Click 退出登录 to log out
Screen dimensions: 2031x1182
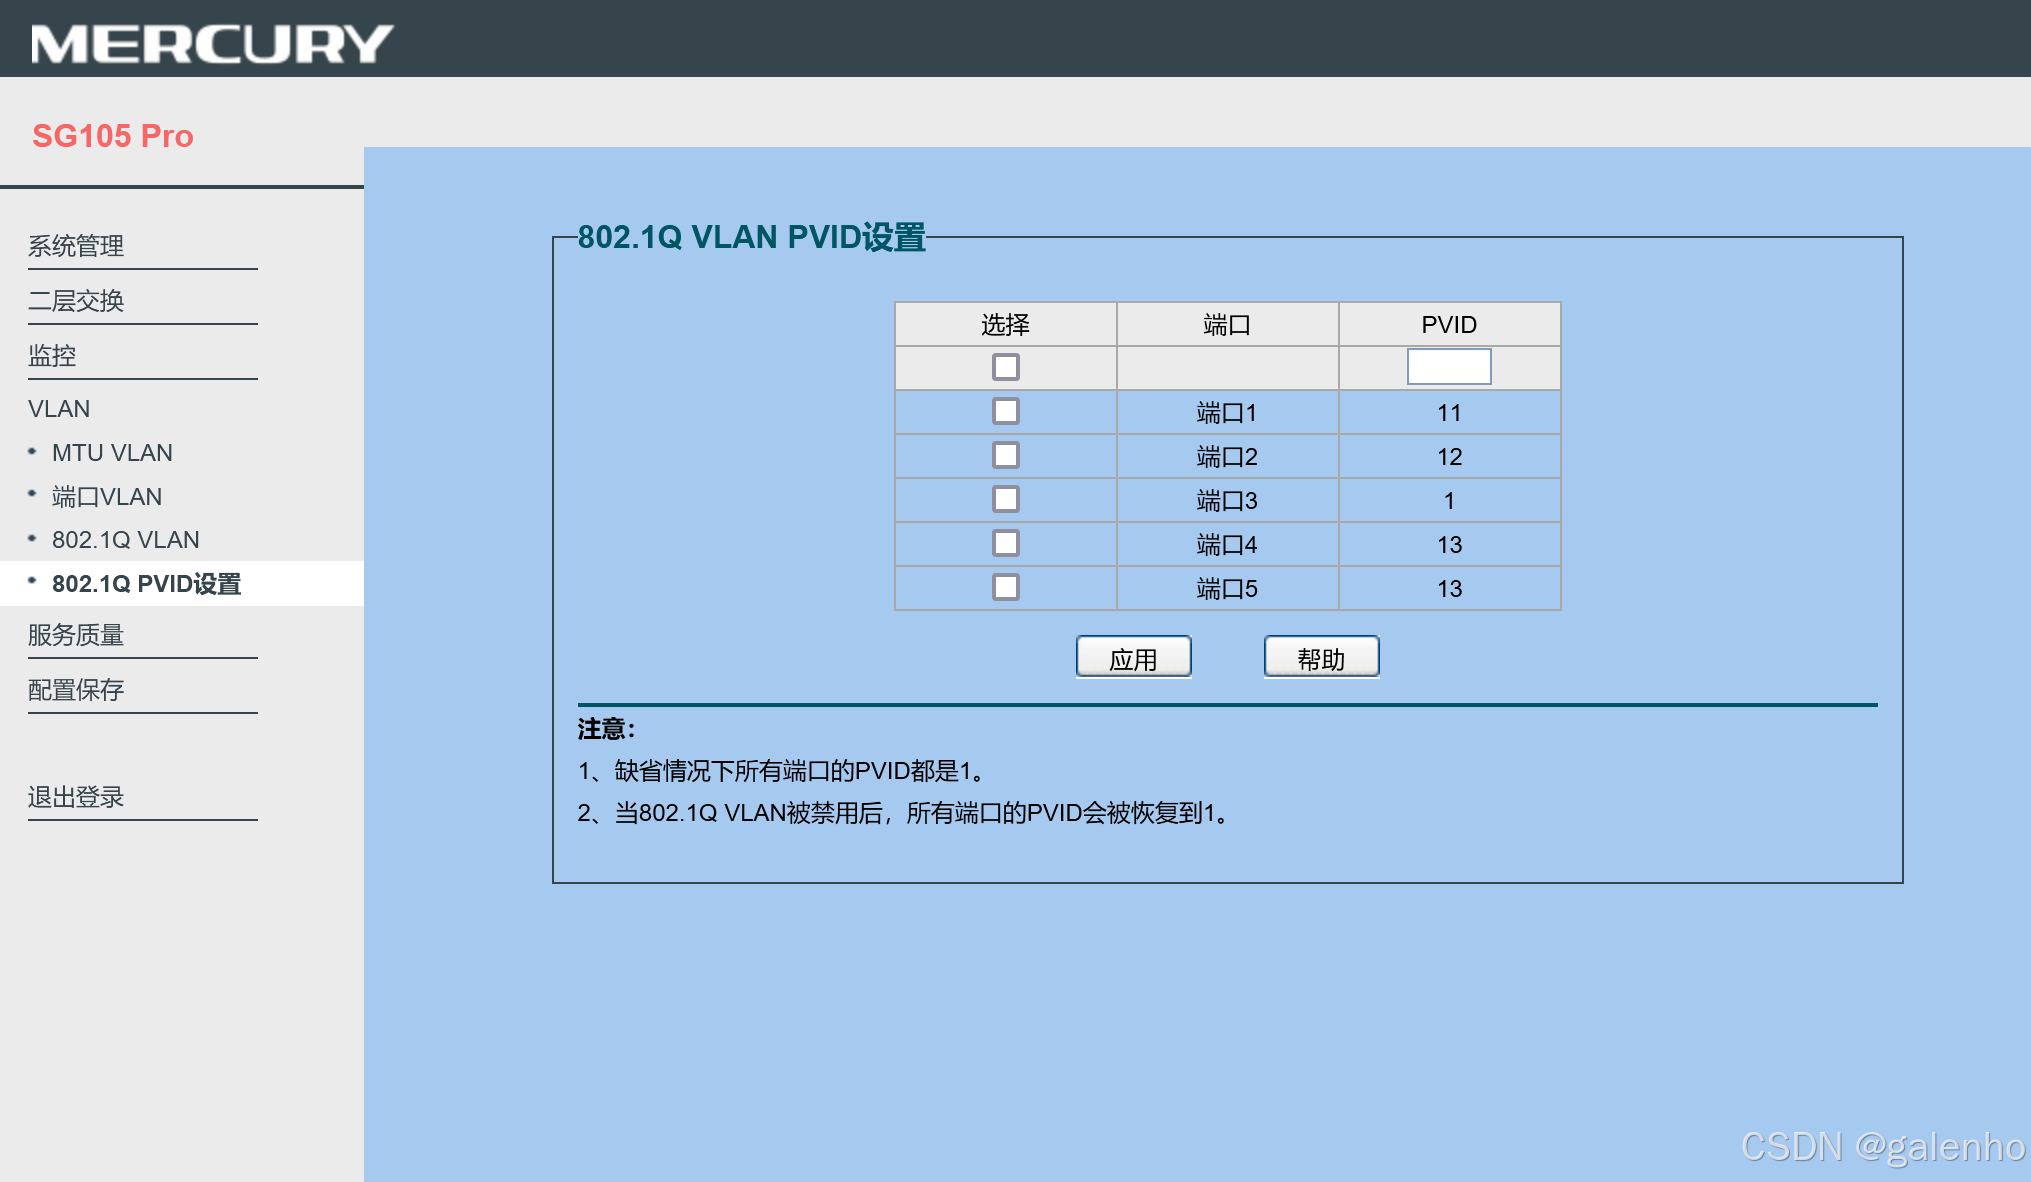point(76,797)
